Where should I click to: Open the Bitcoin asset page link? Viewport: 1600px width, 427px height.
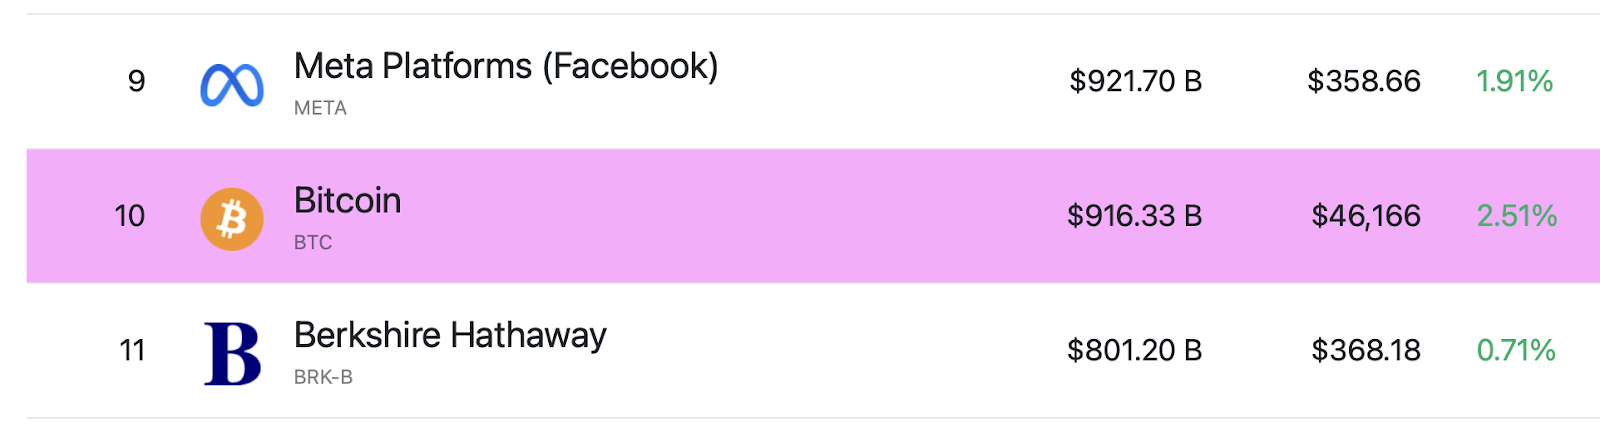click(347, 200)
